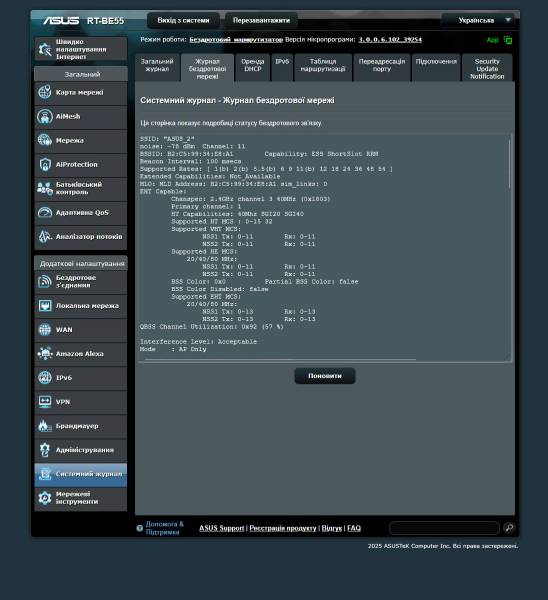The width and height of the screenshot is (548, 600).
Task: Open the Переадресація порту tab
Action: tap(382, 67)
